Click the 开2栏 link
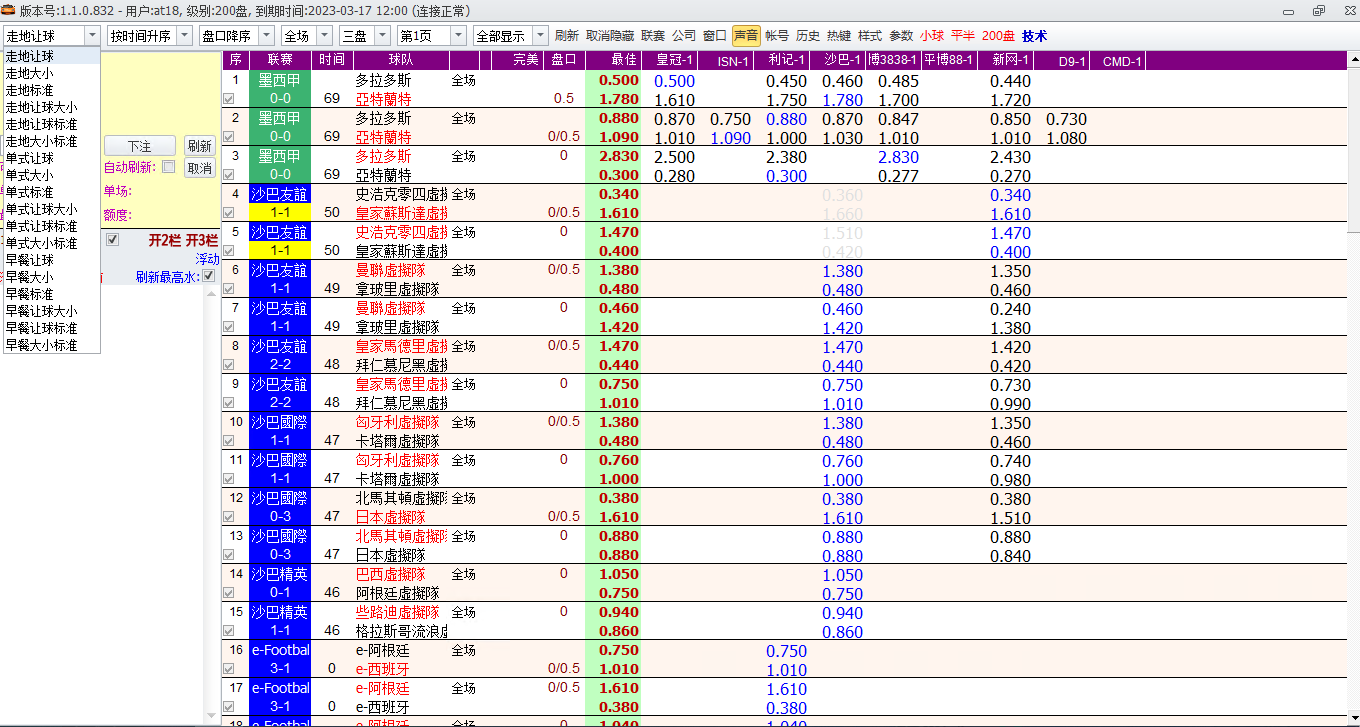This screenshot has height=727, width=1360. [165, 240]
